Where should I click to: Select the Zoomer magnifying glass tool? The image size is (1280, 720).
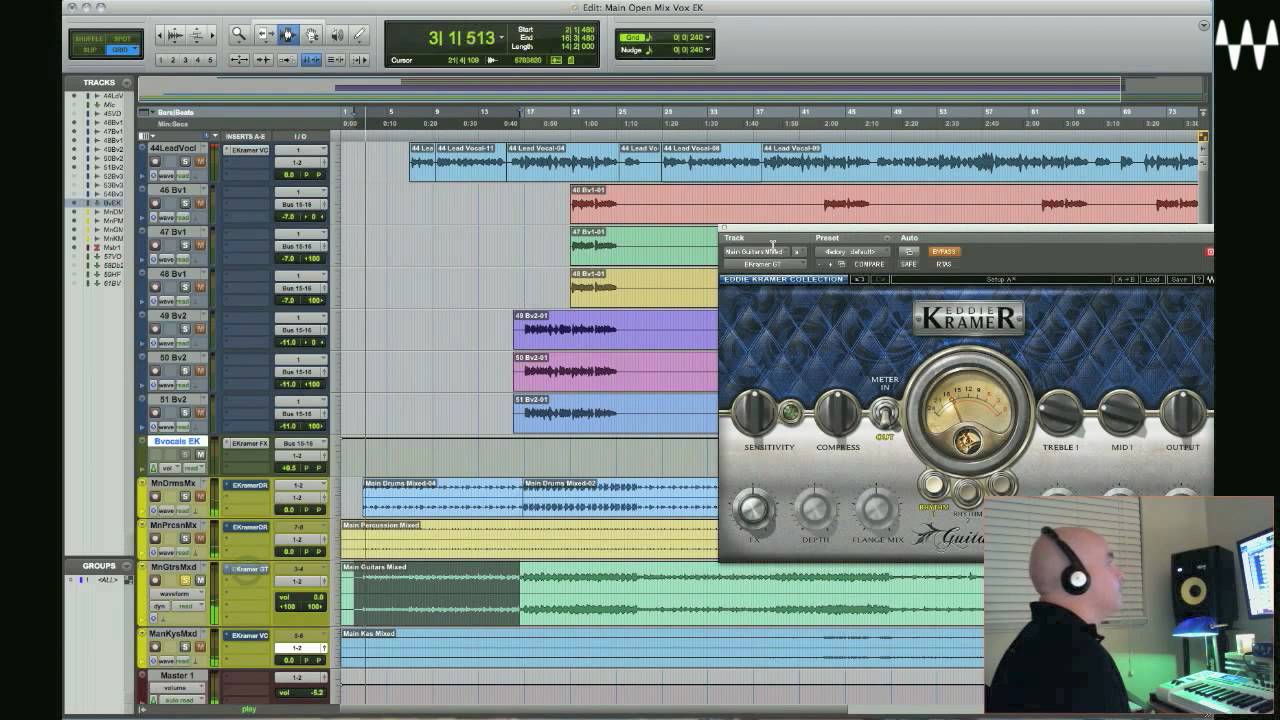[239, 35]
